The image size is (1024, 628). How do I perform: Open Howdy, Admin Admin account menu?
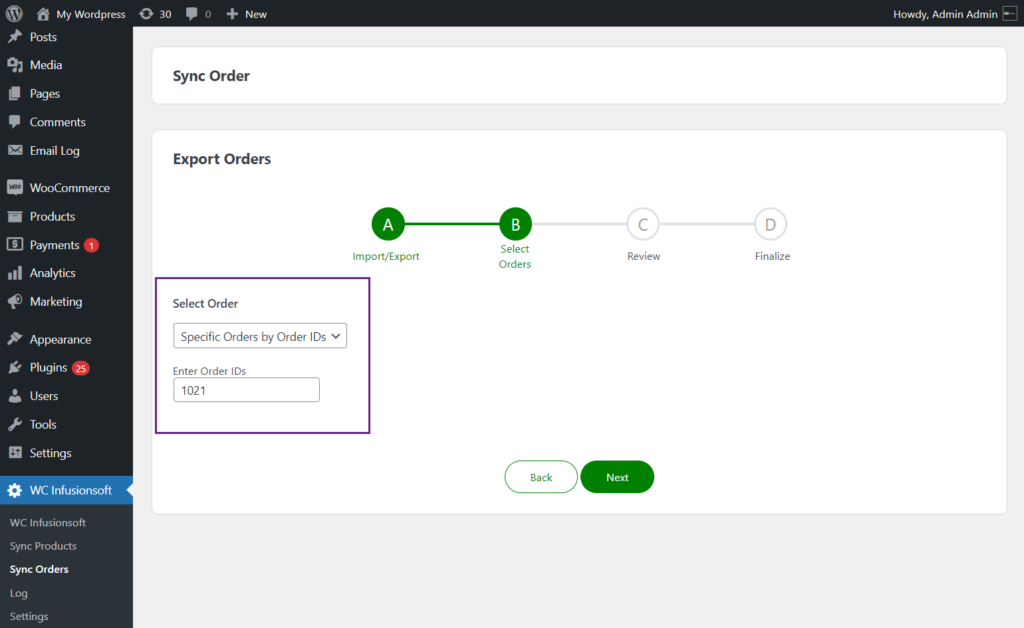coord(945,14)
